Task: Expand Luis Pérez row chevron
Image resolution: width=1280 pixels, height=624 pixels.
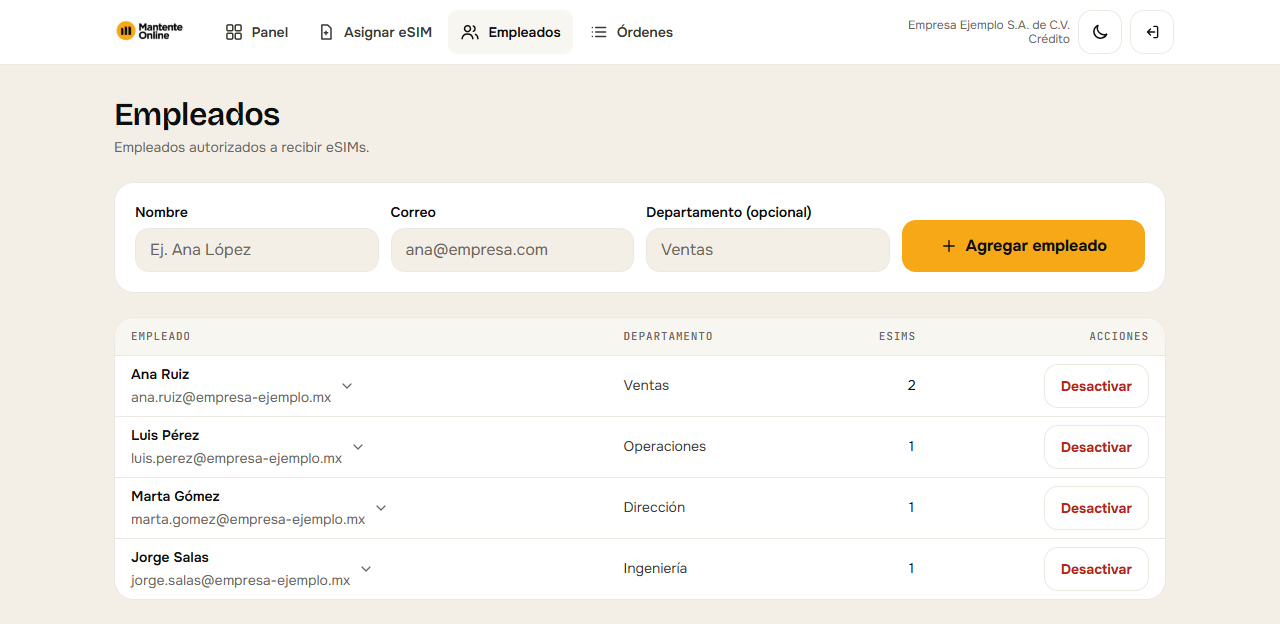Action: point(358,447)
